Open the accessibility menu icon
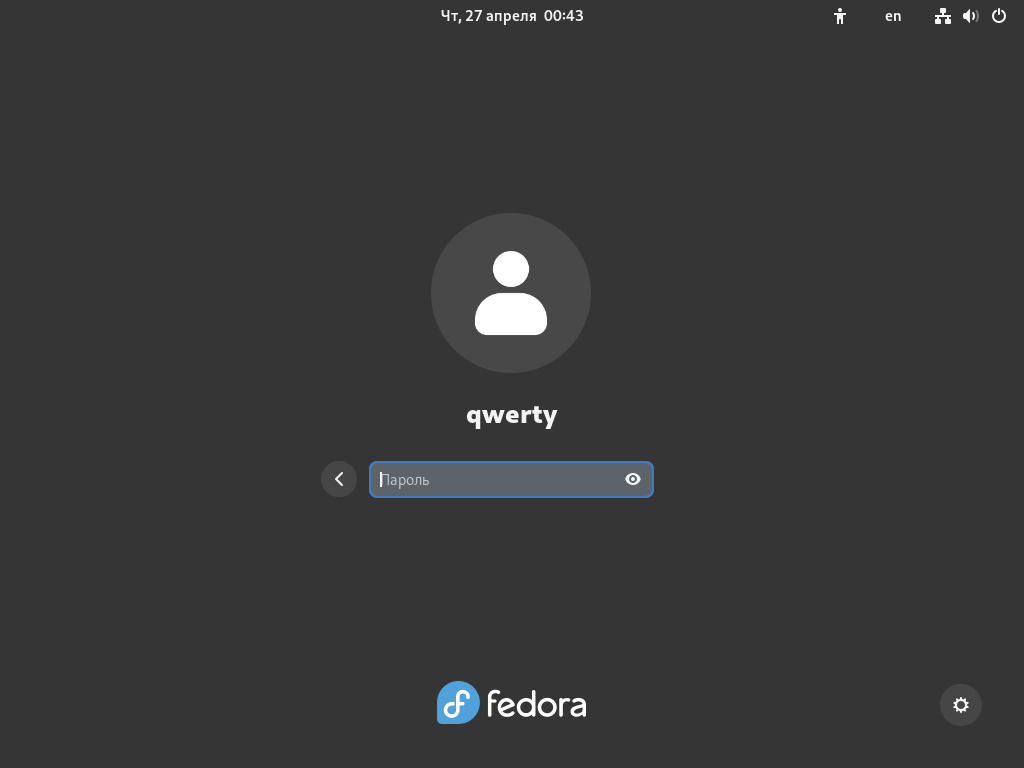 840,16
